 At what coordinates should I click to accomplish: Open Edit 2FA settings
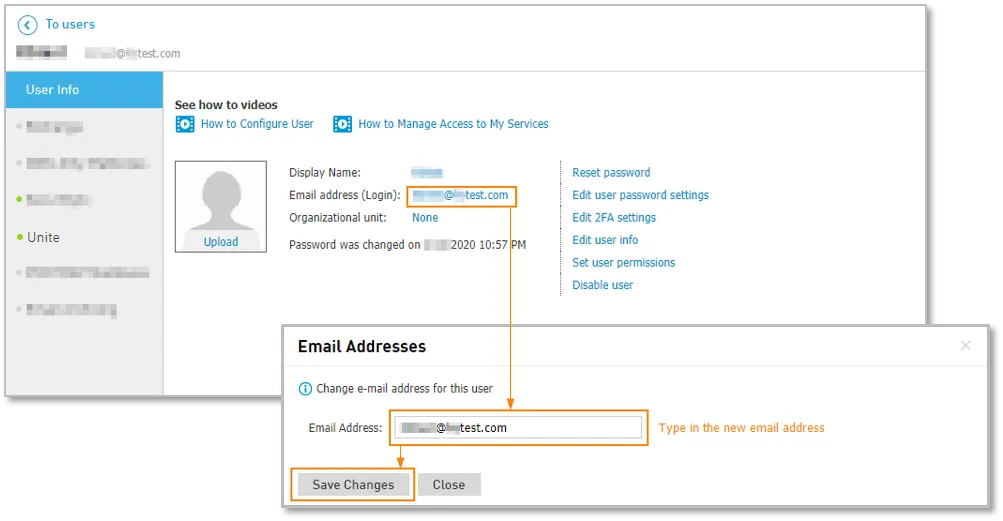(614, 218)
